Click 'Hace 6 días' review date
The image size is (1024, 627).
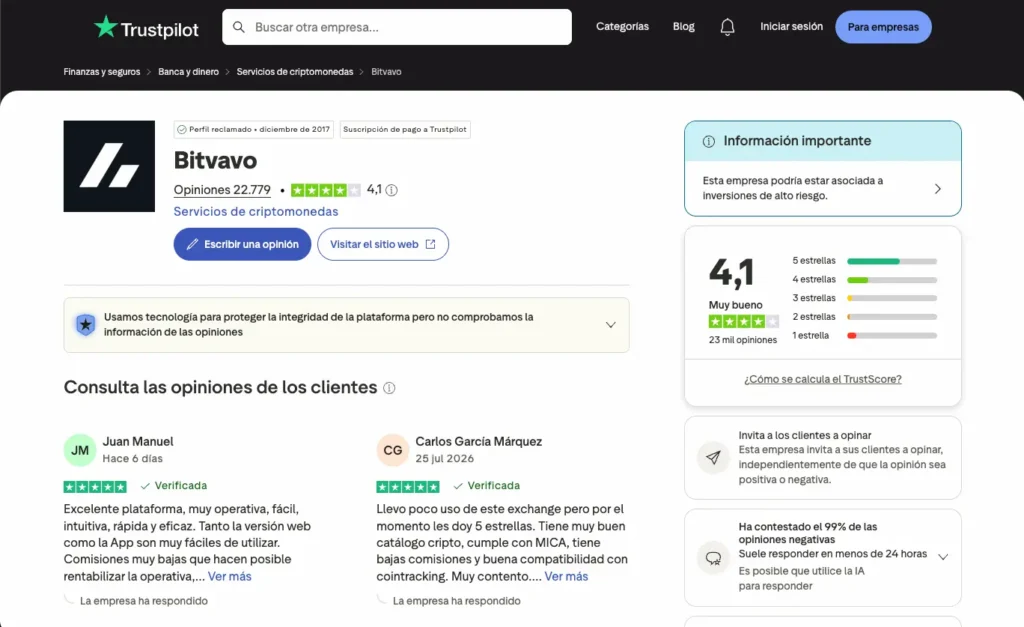(x=133, y=458)
